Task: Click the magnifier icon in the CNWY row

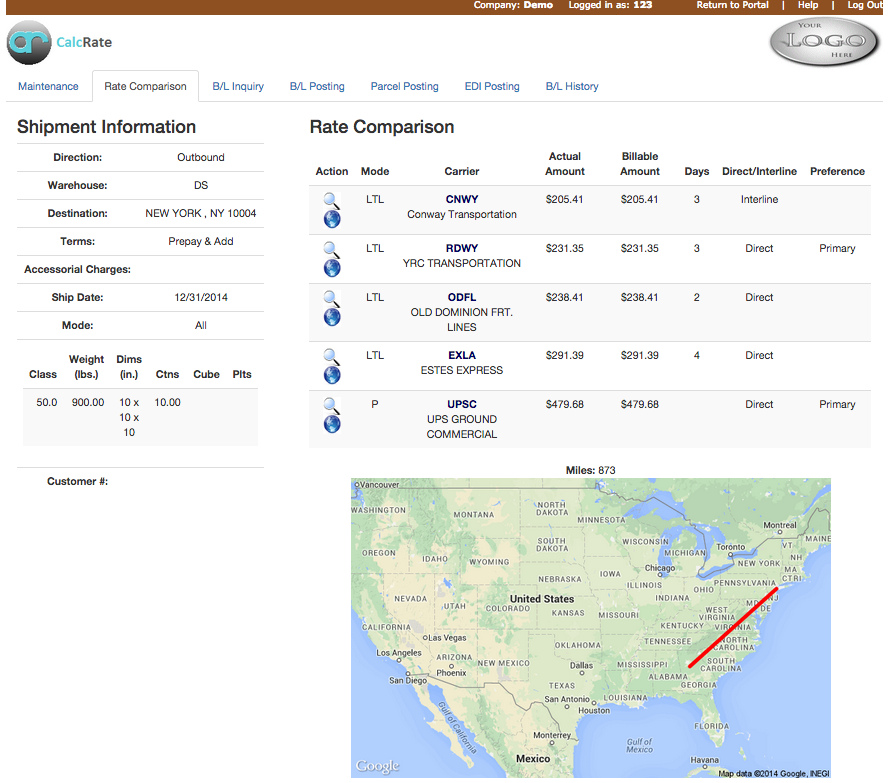Action: click(x=331, y=201)
